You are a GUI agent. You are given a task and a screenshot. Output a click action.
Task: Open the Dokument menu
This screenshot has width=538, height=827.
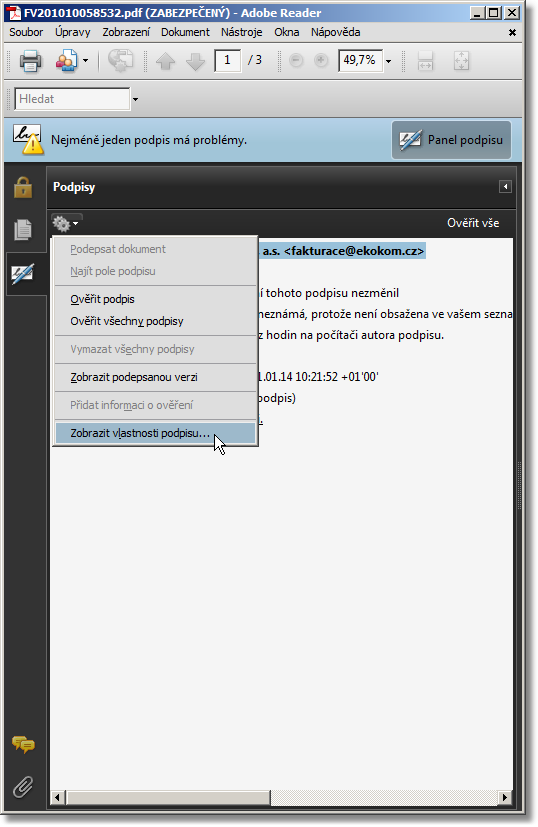pyautogui.click(x=185, y=32)
